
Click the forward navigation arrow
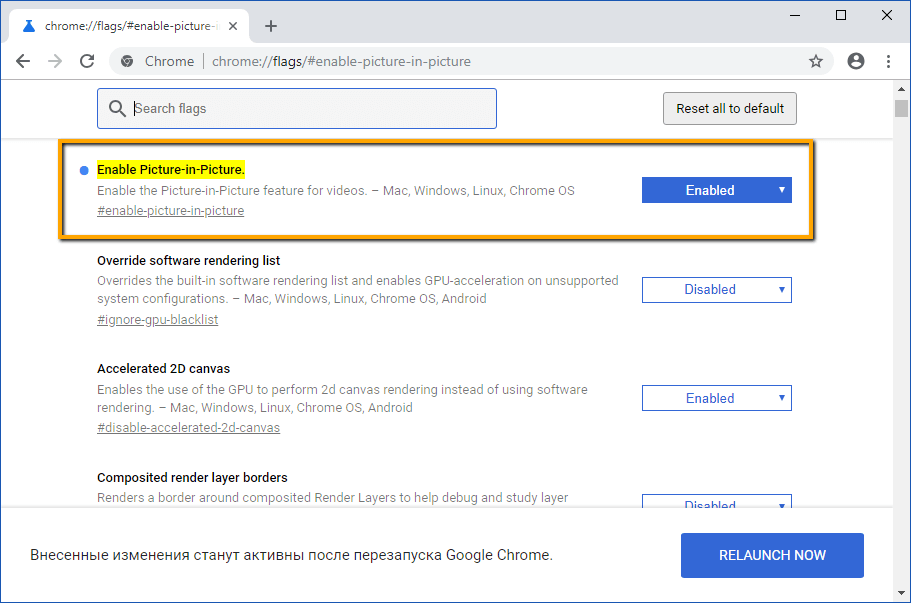click(x=55, y=61)
